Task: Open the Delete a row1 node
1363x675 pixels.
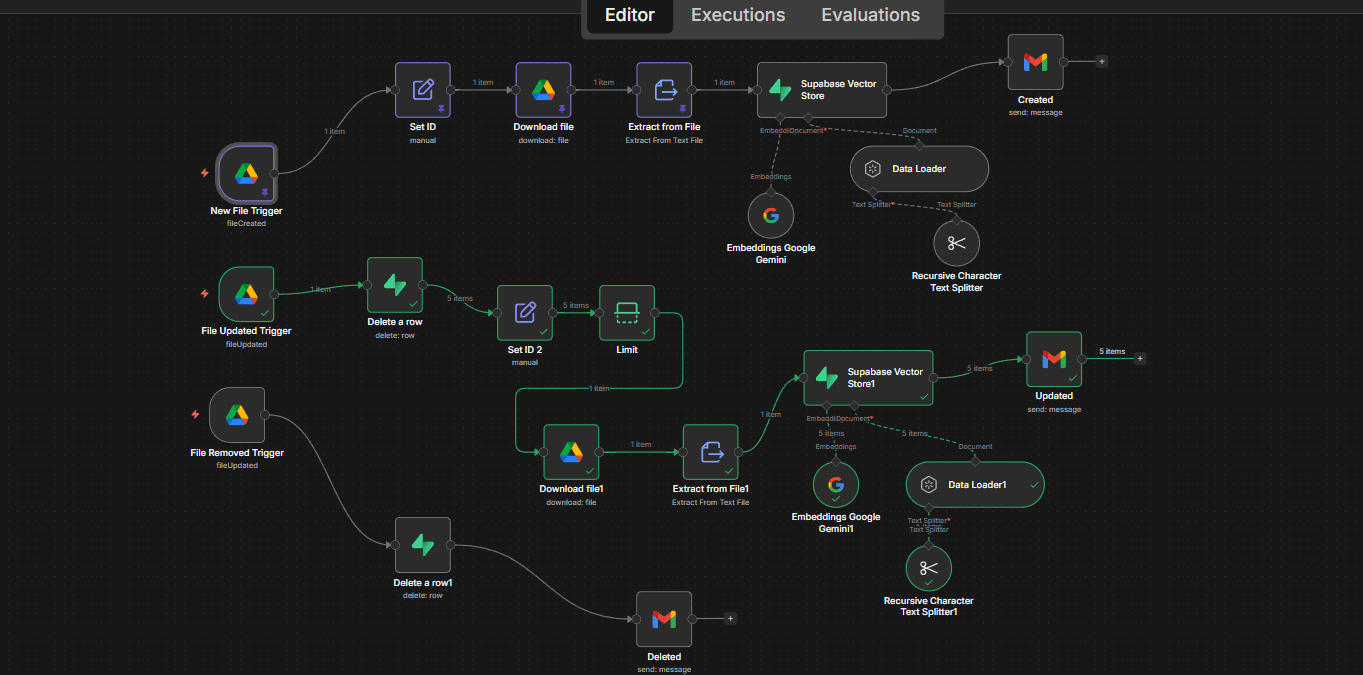Action: (x=423, y=545)
